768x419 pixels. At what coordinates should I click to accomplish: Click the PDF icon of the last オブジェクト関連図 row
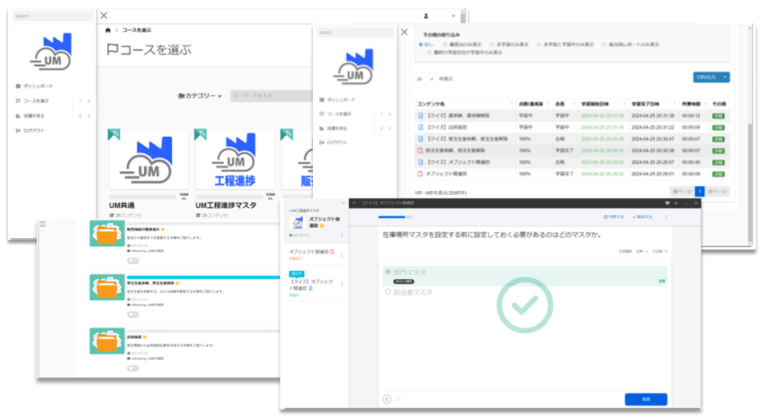(x=420, y=173)
